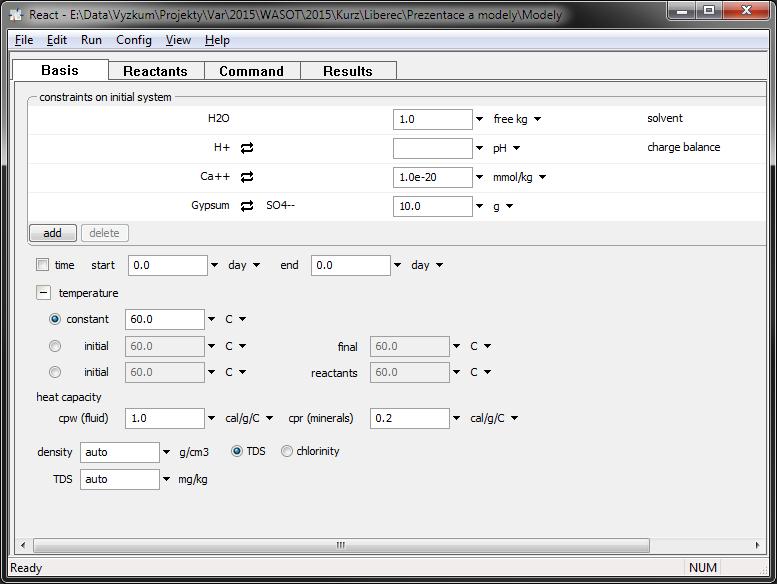The height and width of the screenshot is (584, 777).
Task: Select the Basis tab
Action: click(x=60, y=70)
